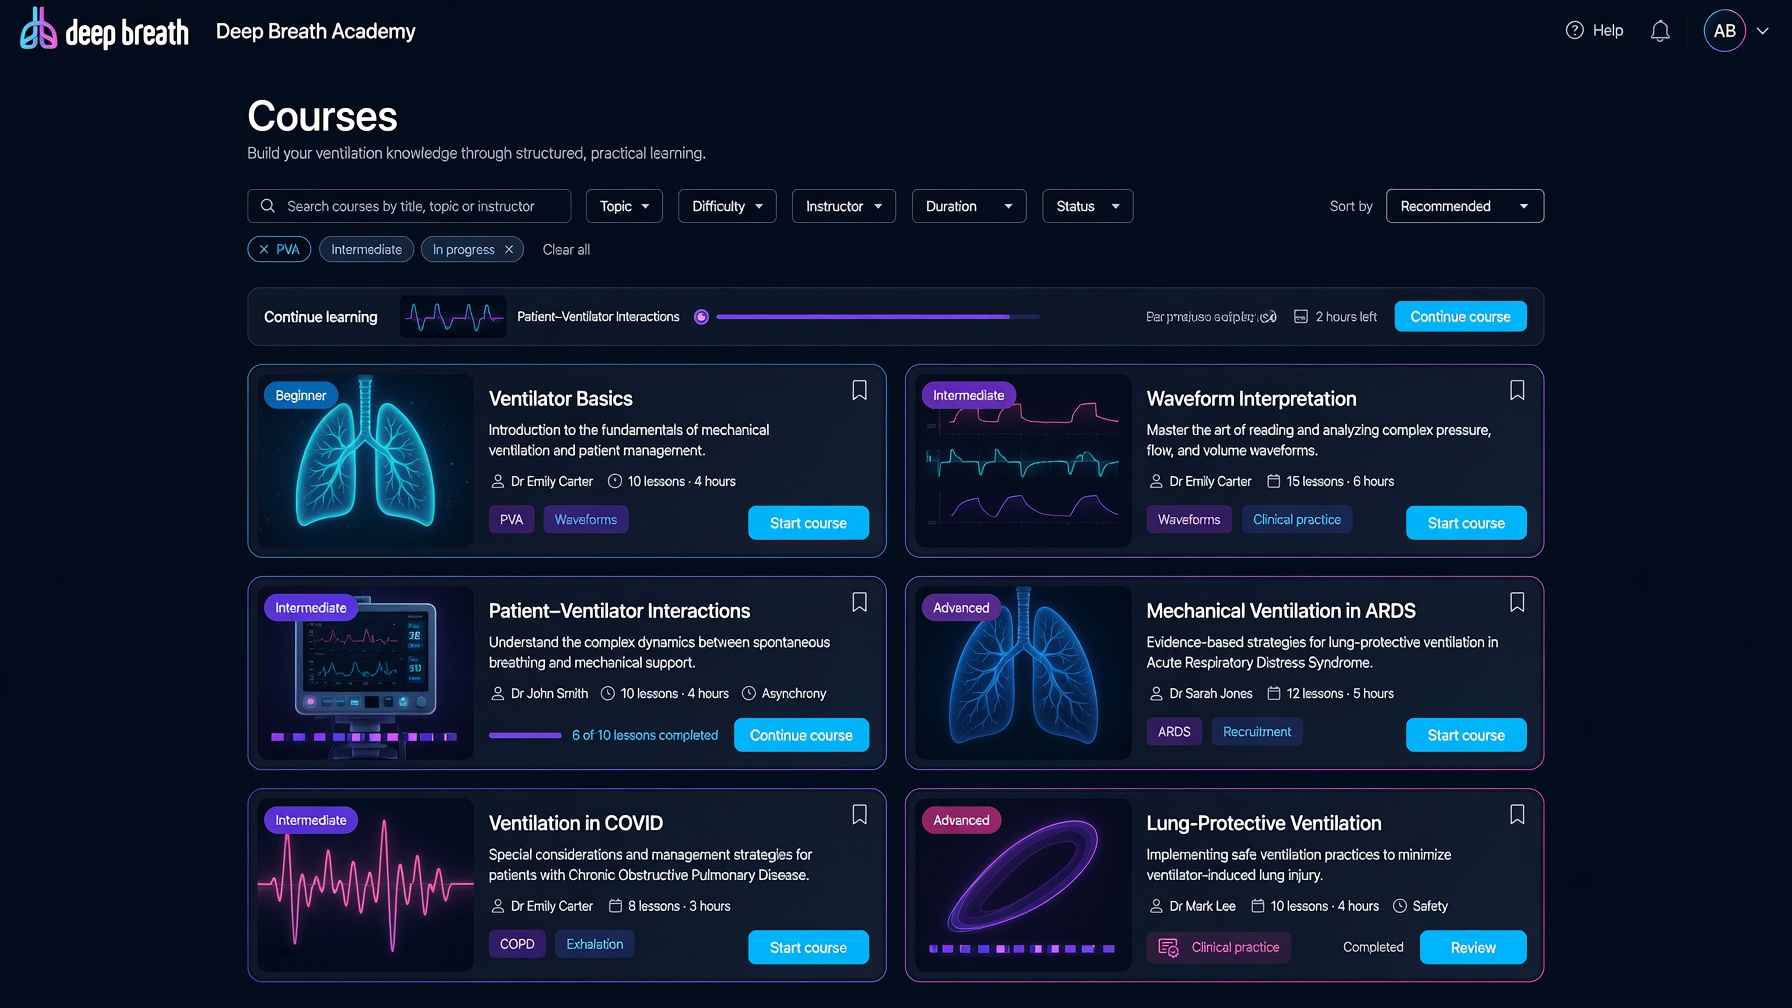
Task: Click the AB user avatar
Action: click(x=1725, y=31)
